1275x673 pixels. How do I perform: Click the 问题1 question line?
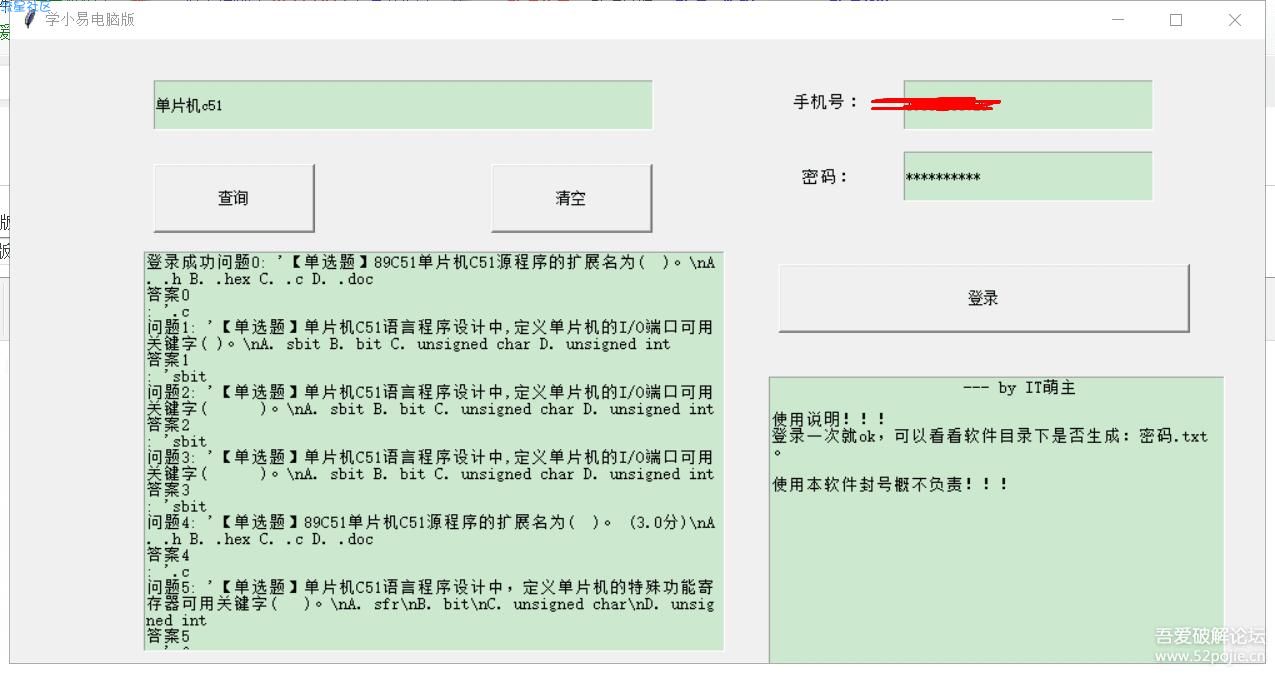430,327
